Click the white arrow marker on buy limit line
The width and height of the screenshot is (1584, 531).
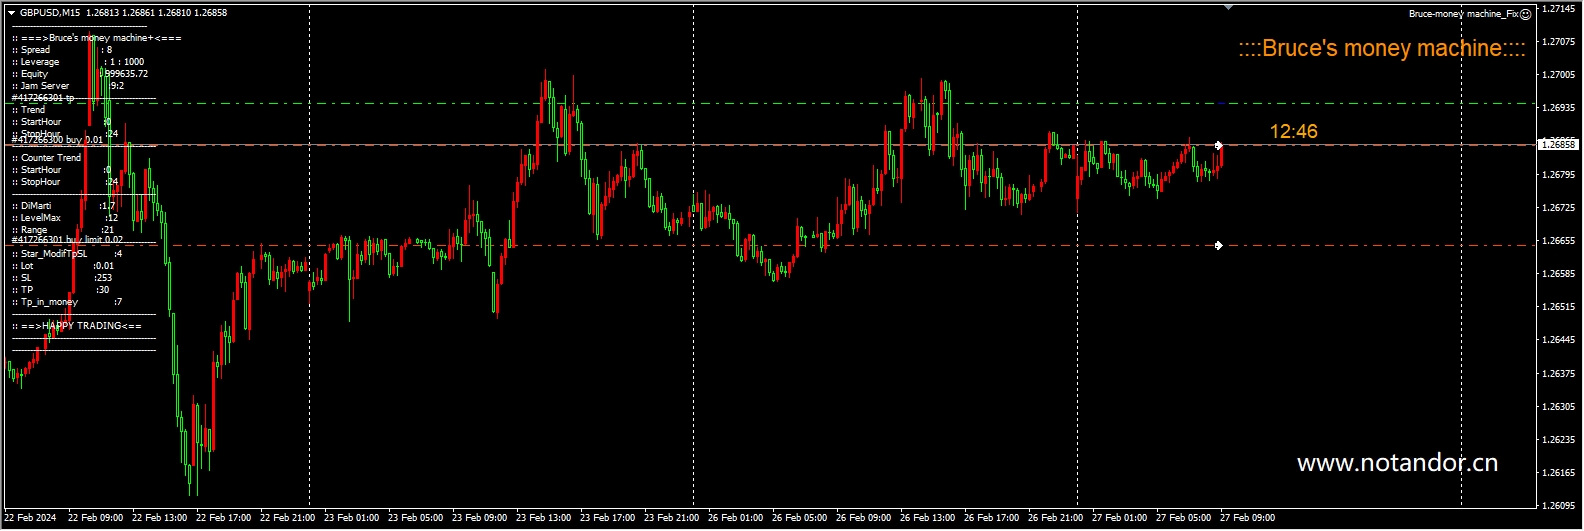[x=1218, y=245]
